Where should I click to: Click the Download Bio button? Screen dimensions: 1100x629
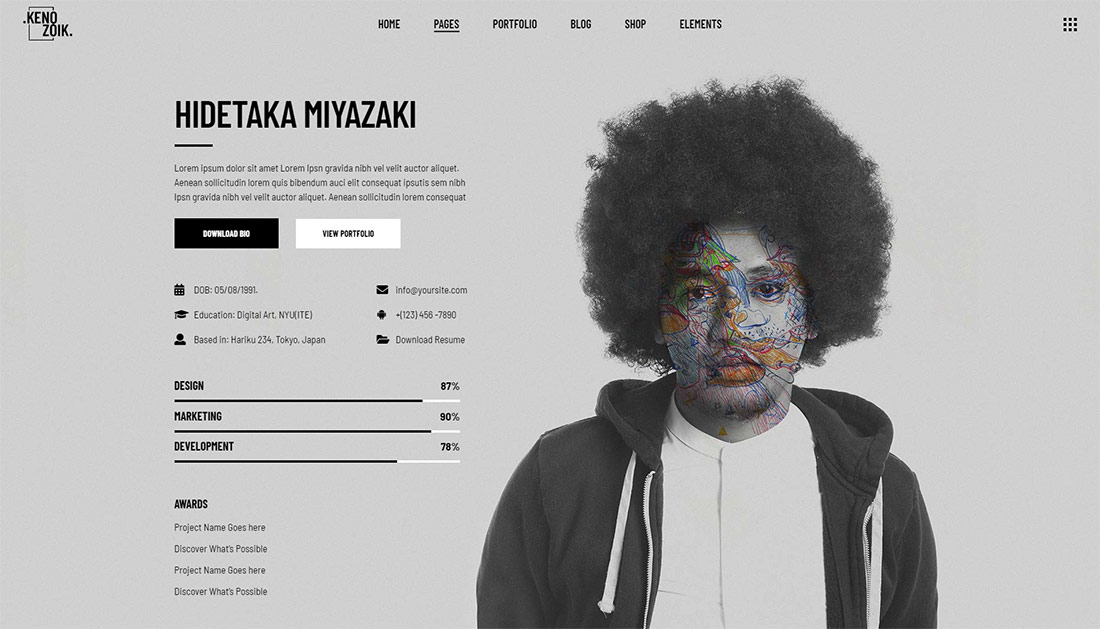(226, 234)
